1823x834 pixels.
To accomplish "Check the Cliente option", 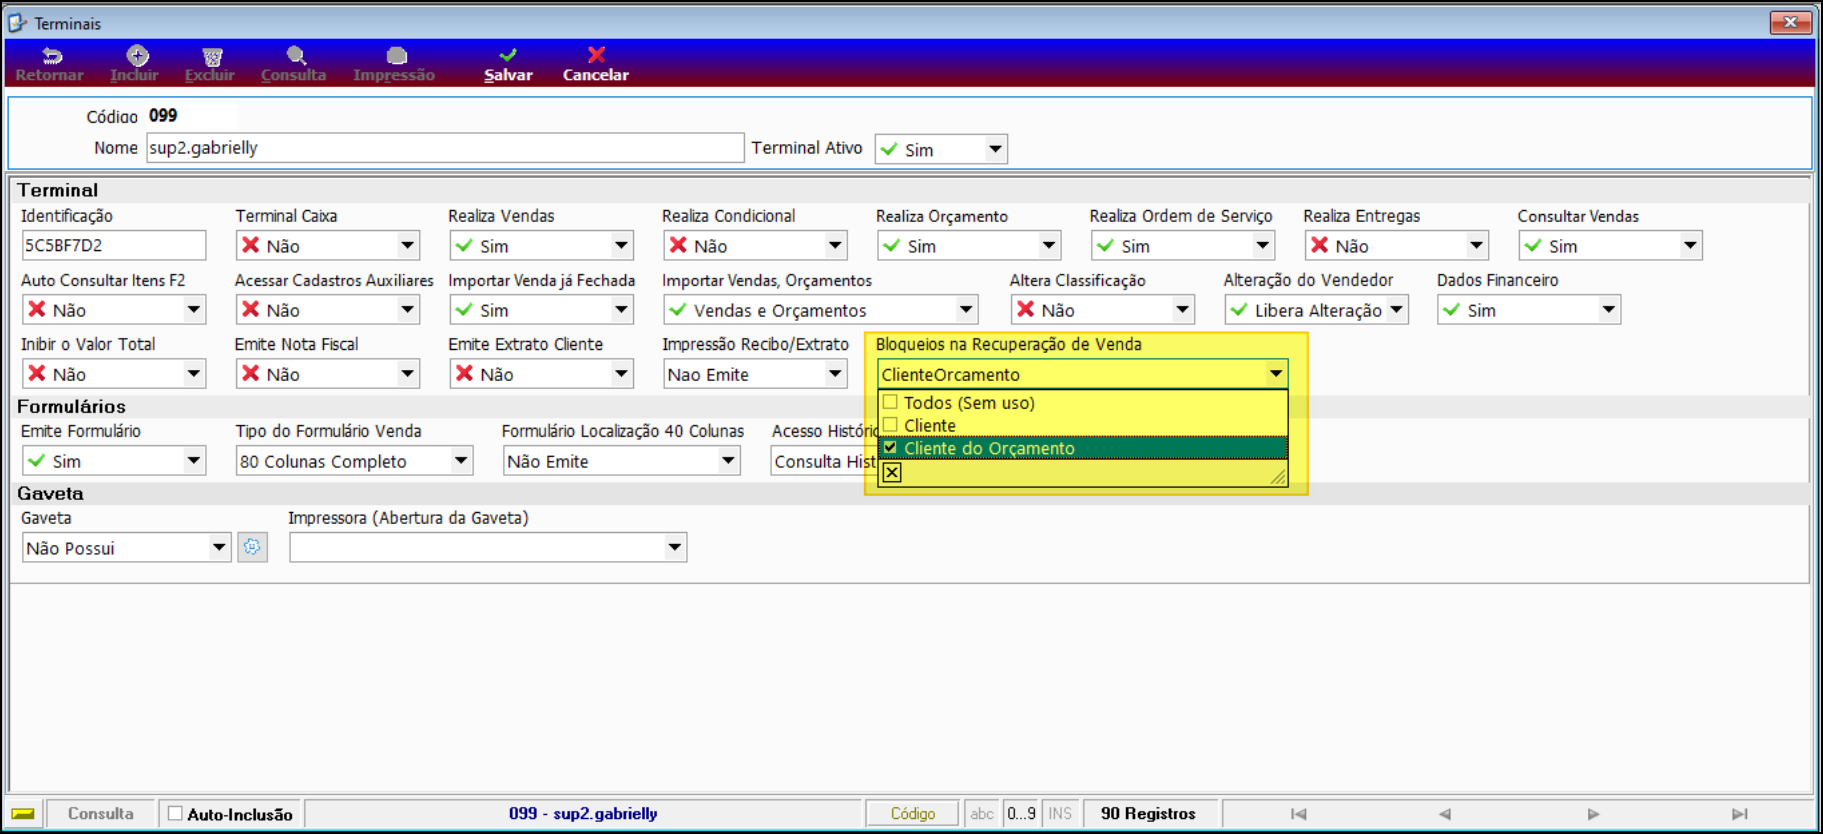I will pos(890,425).
